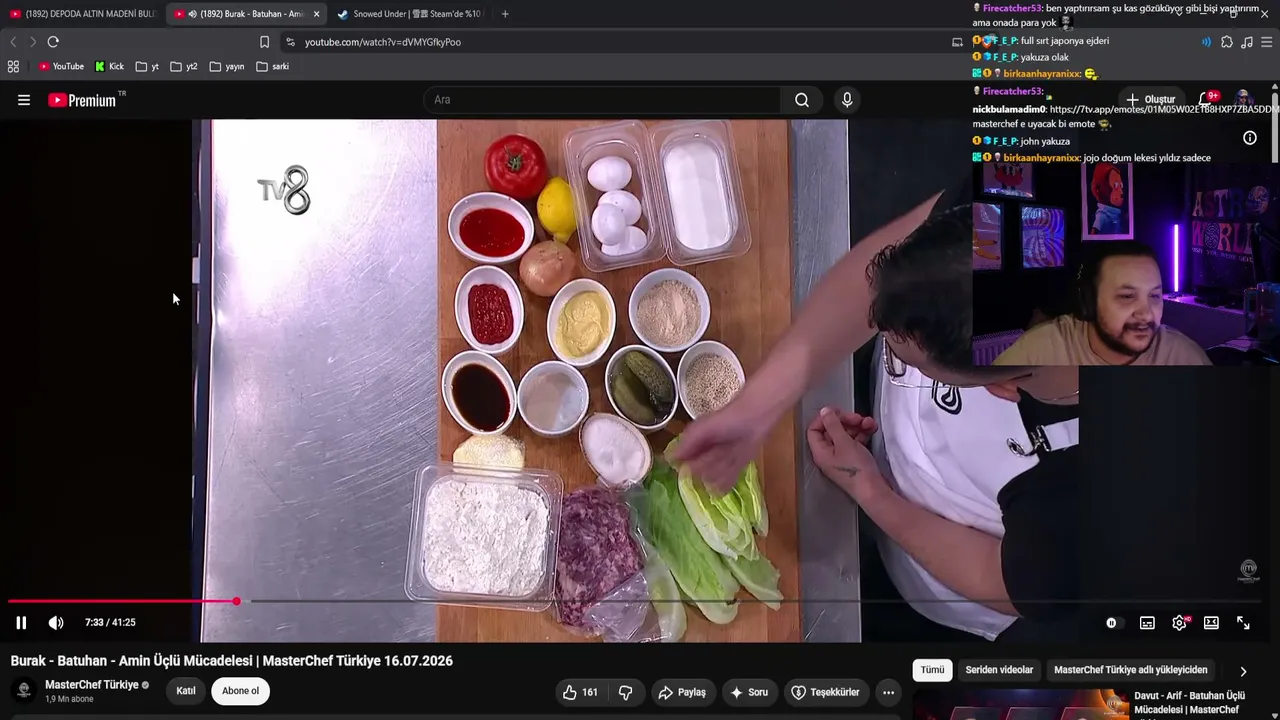This screenshot has width=1280, height=720.
Task: Go back with the browser back arrow
Action: 13,42
